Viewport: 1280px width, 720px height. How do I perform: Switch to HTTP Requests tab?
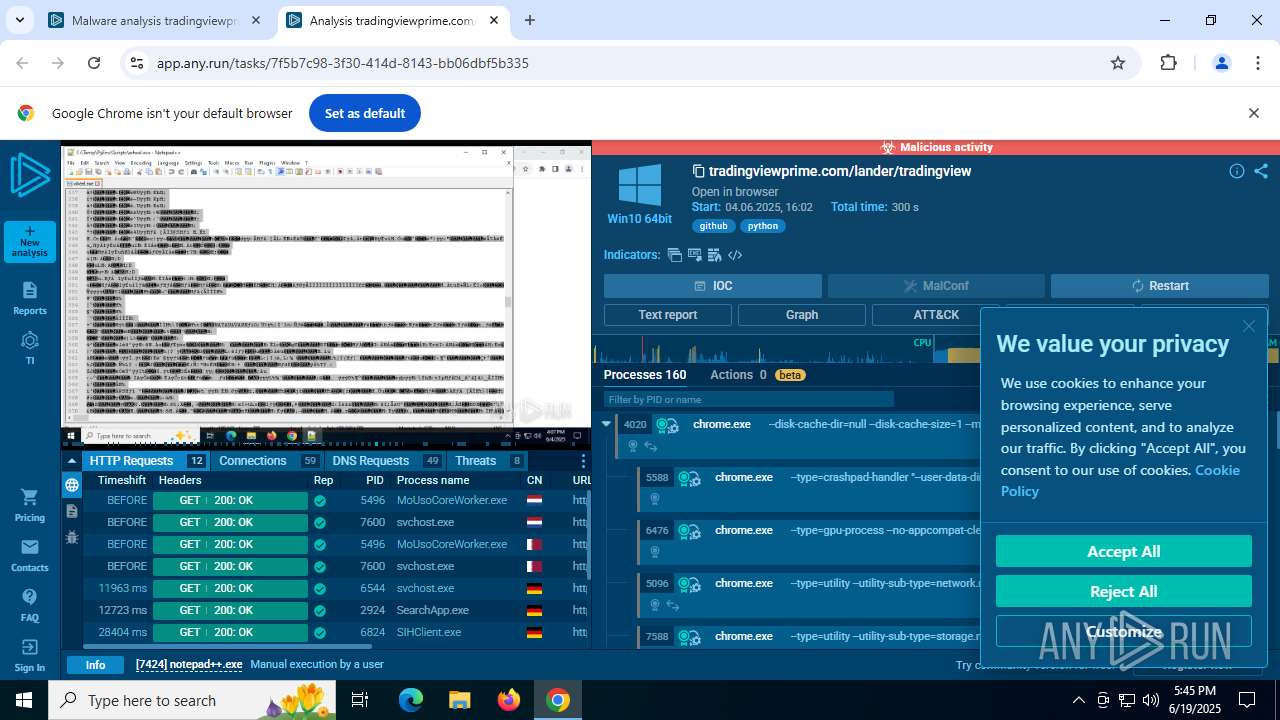(147, 461)
